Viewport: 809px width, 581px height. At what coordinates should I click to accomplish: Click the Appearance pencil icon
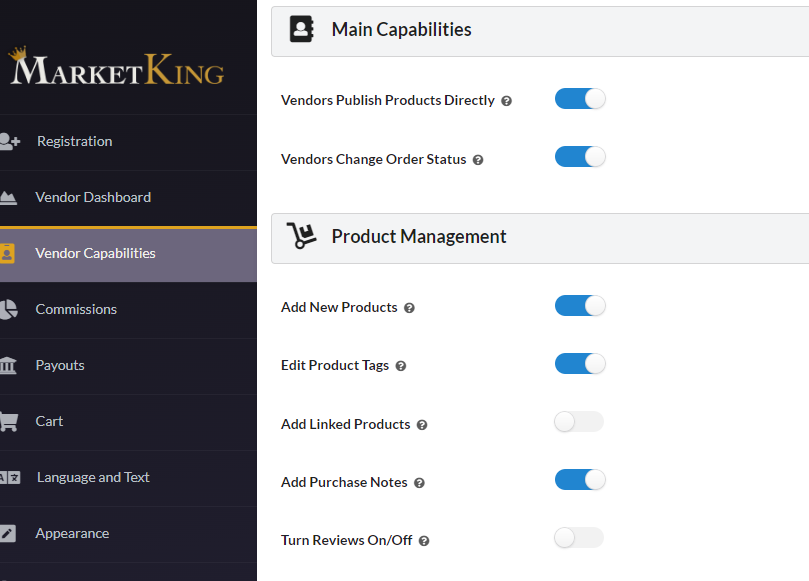coord(8,534)
